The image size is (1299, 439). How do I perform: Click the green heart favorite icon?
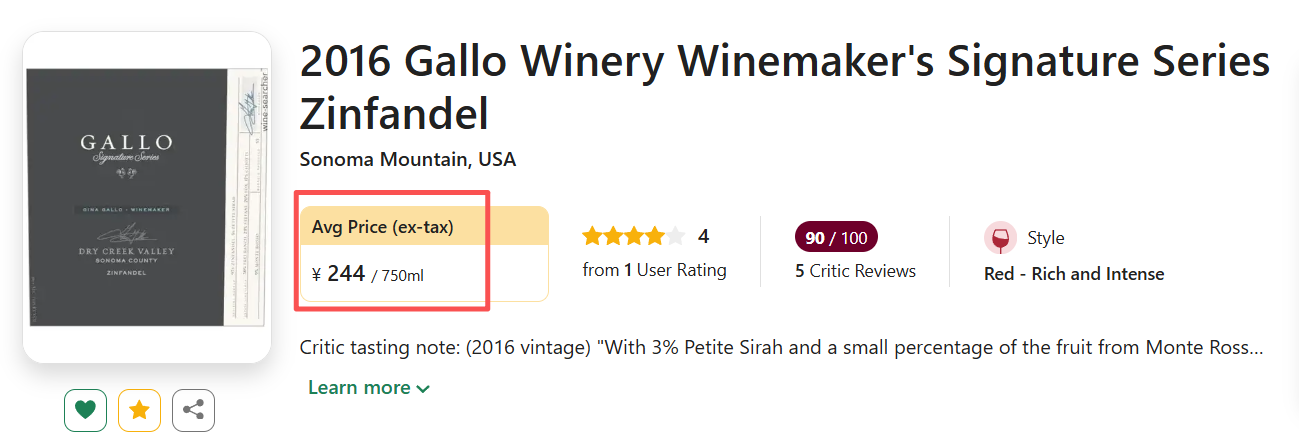click(86, 410)
